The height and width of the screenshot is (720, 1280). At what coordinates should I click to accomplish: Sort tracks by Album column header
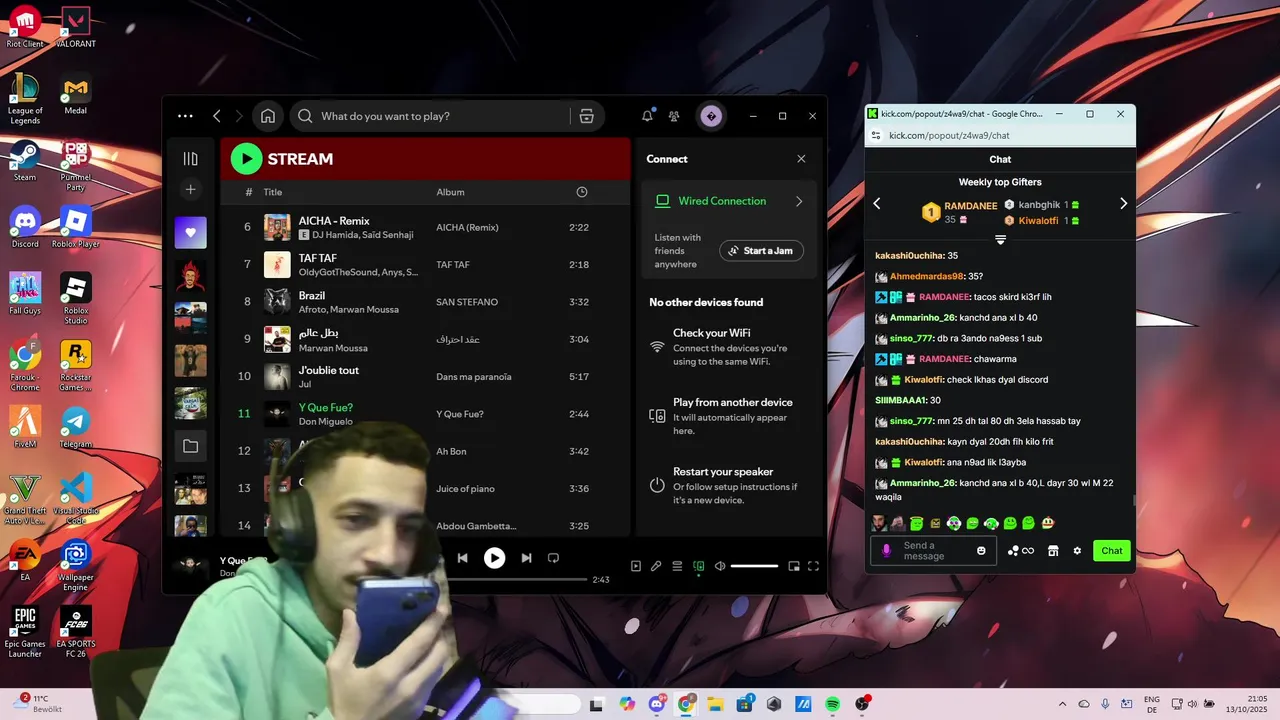pyautogui.click(x=450, y=192)
